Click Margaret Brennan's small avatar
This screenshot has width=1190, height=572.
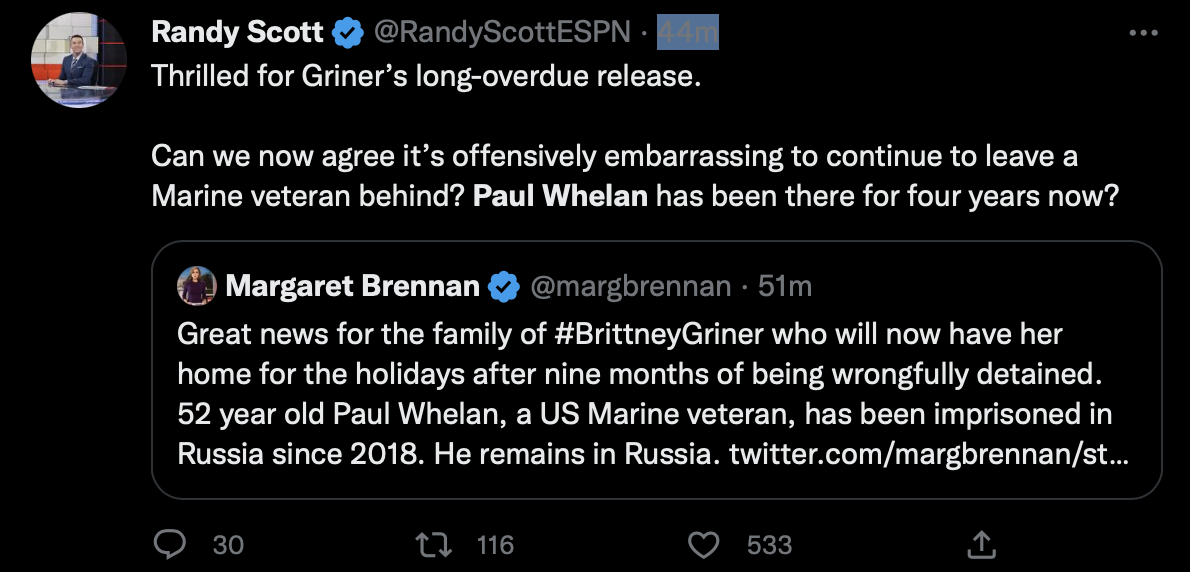click(x=197, y=287)
